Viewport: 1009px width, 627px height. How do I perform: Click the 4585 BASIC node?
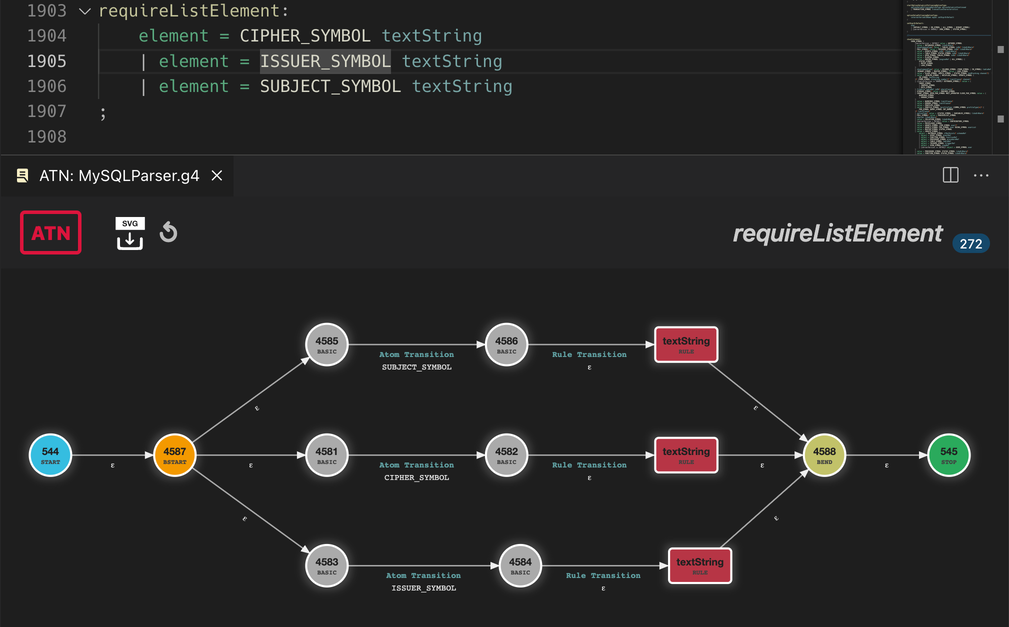pyautogui.click(x=326, y=344)
